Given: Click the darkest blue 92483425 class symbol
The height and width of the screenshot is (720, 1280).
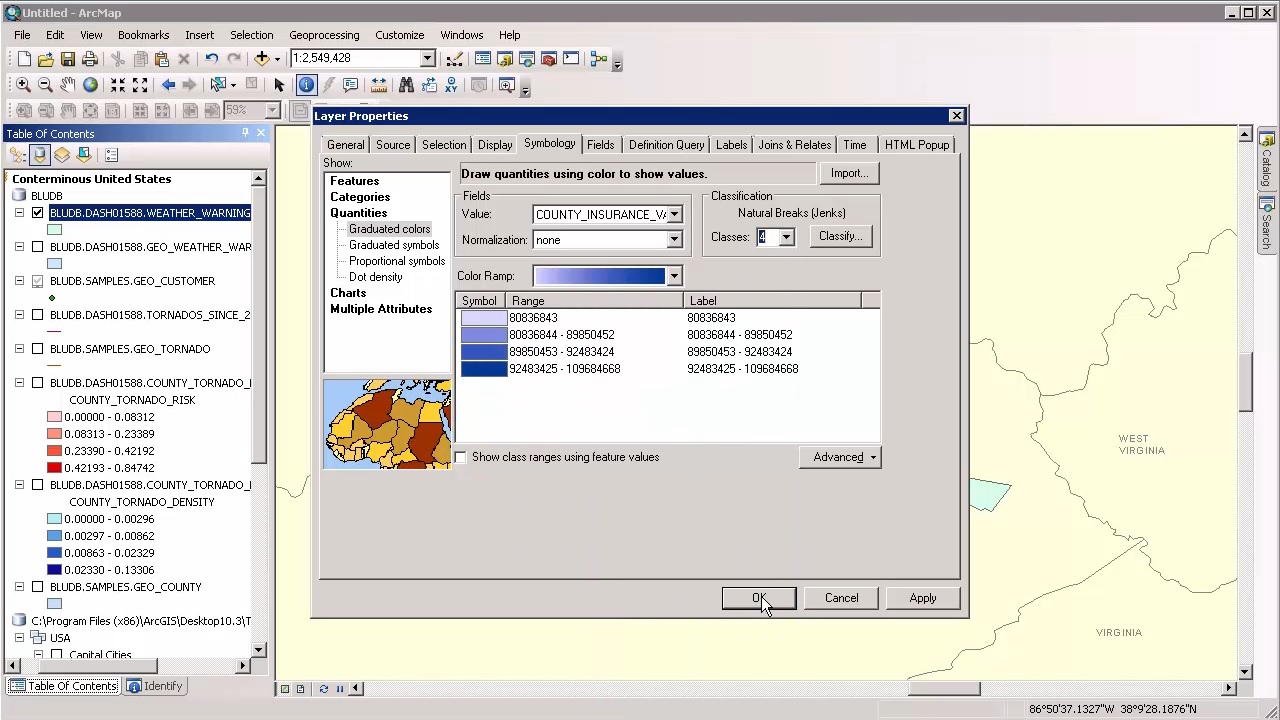Looking at the screenshot, I should (x=484, y=369).
